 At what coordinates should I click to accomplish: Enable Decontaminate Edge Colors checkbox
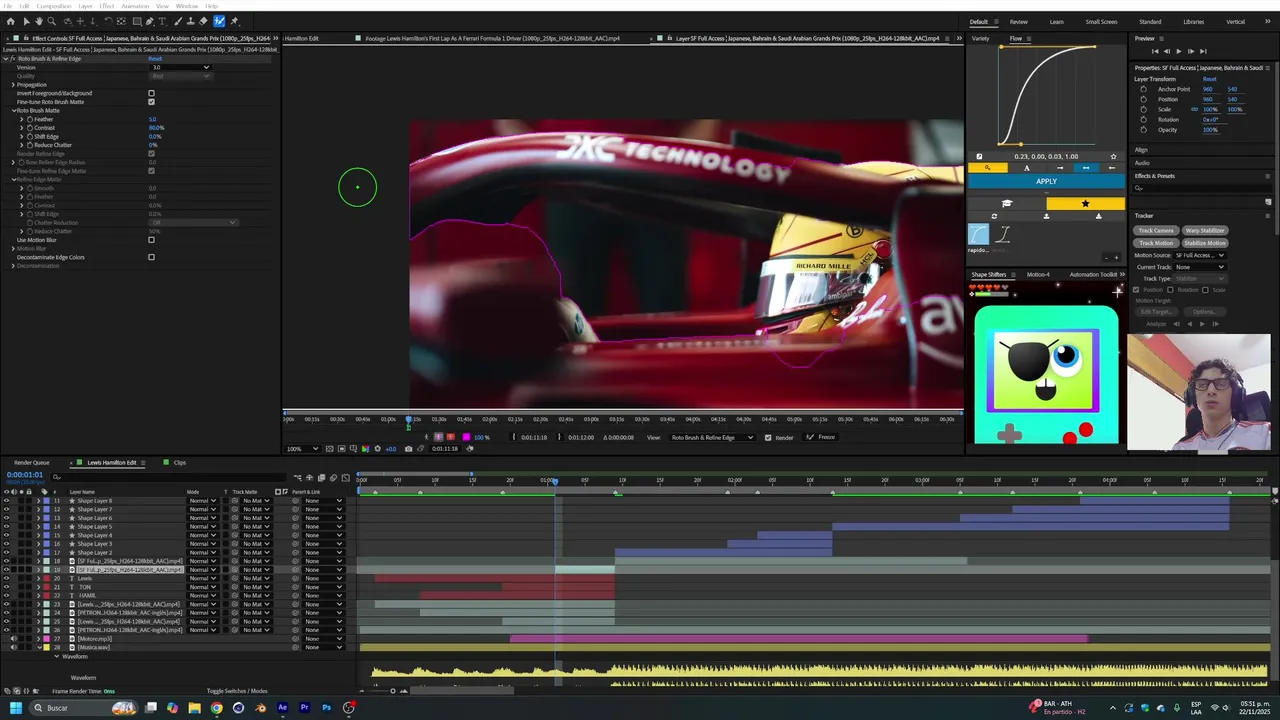coord(151,257)
